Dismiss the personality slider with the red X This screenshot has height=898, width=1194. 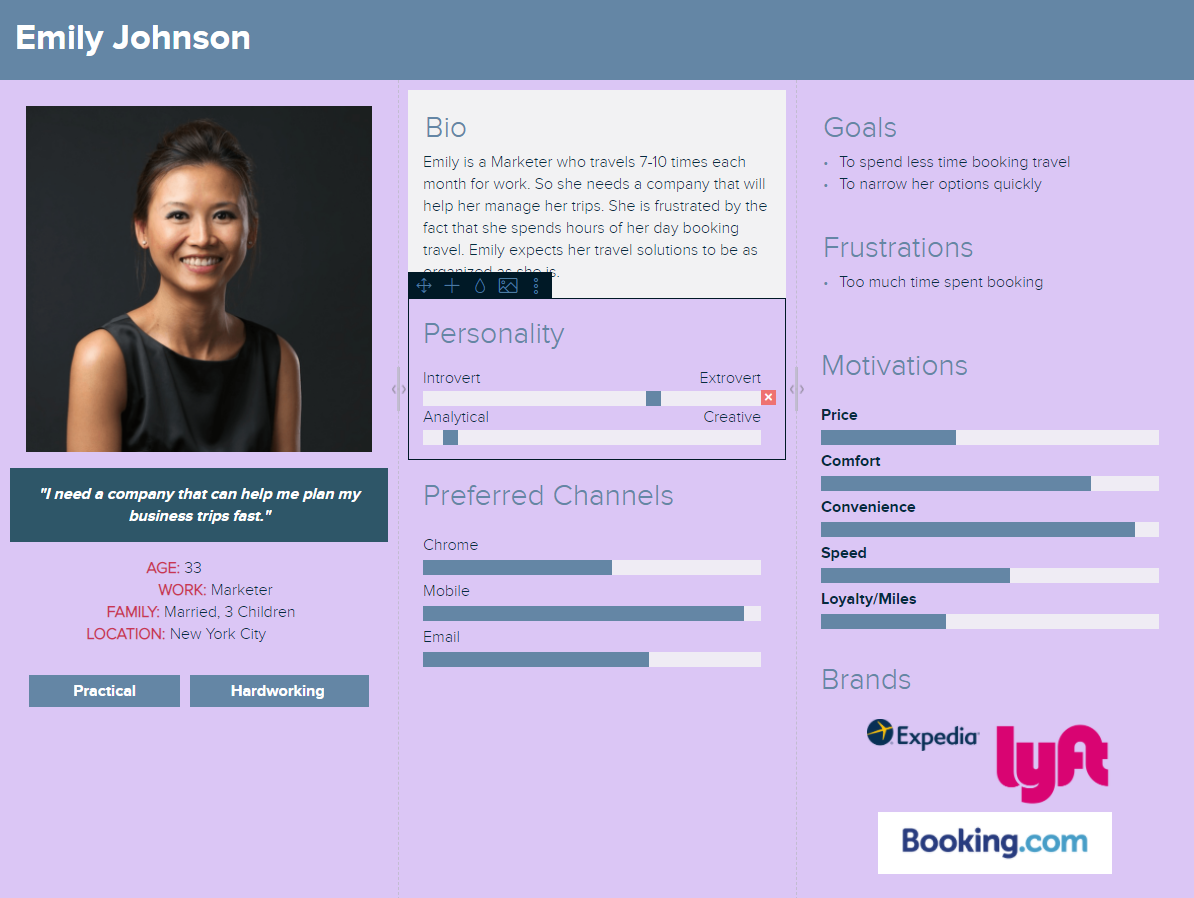pyautogui.click(x=768, y=397)
